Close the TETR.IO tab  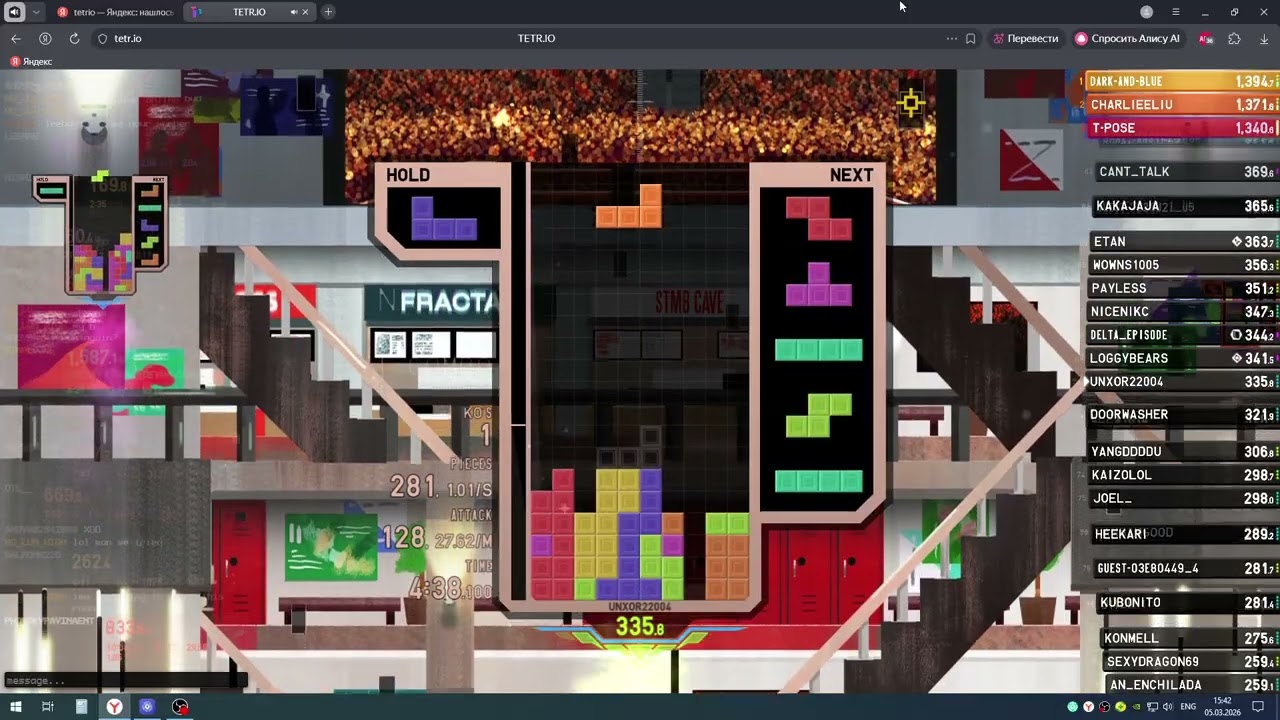click(x=306, y=12)
